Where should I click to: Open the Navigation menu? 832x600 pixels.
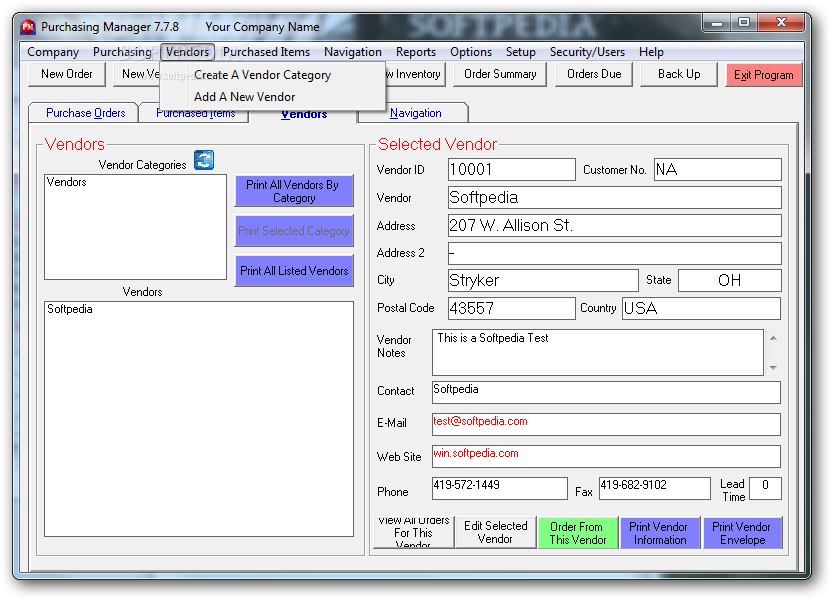353,52
